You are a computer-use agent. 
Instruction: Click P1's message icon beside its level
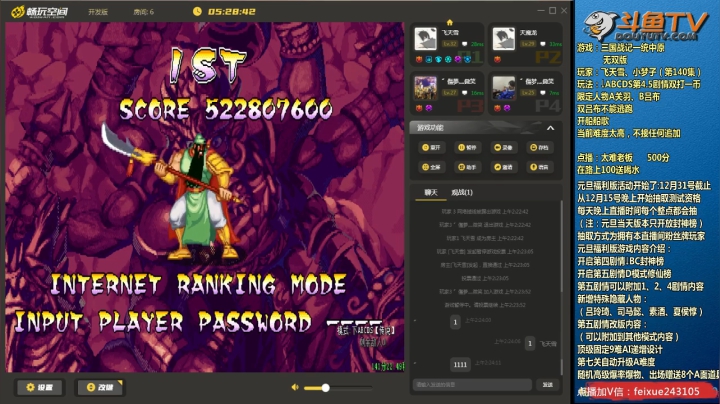pos(464,44)
